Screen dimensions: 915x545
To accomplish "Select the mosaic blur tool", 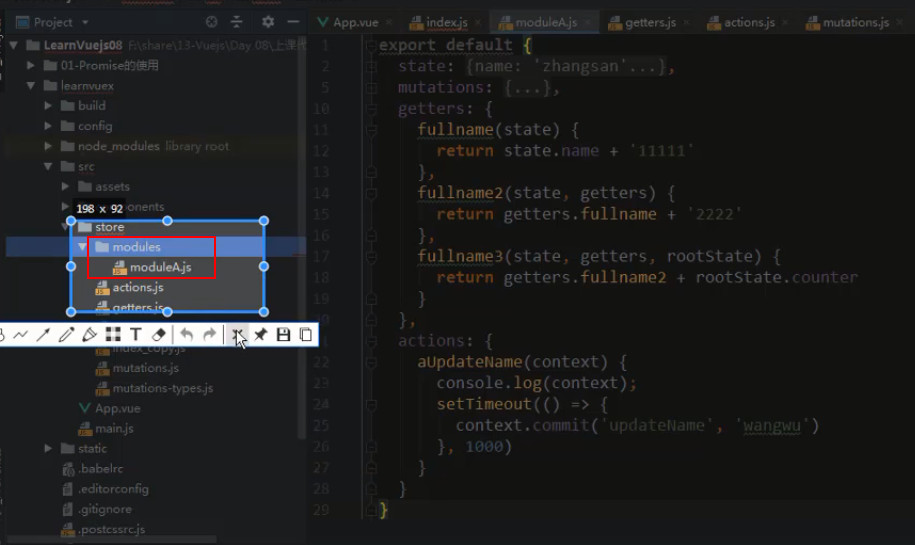I will [113, 334].
